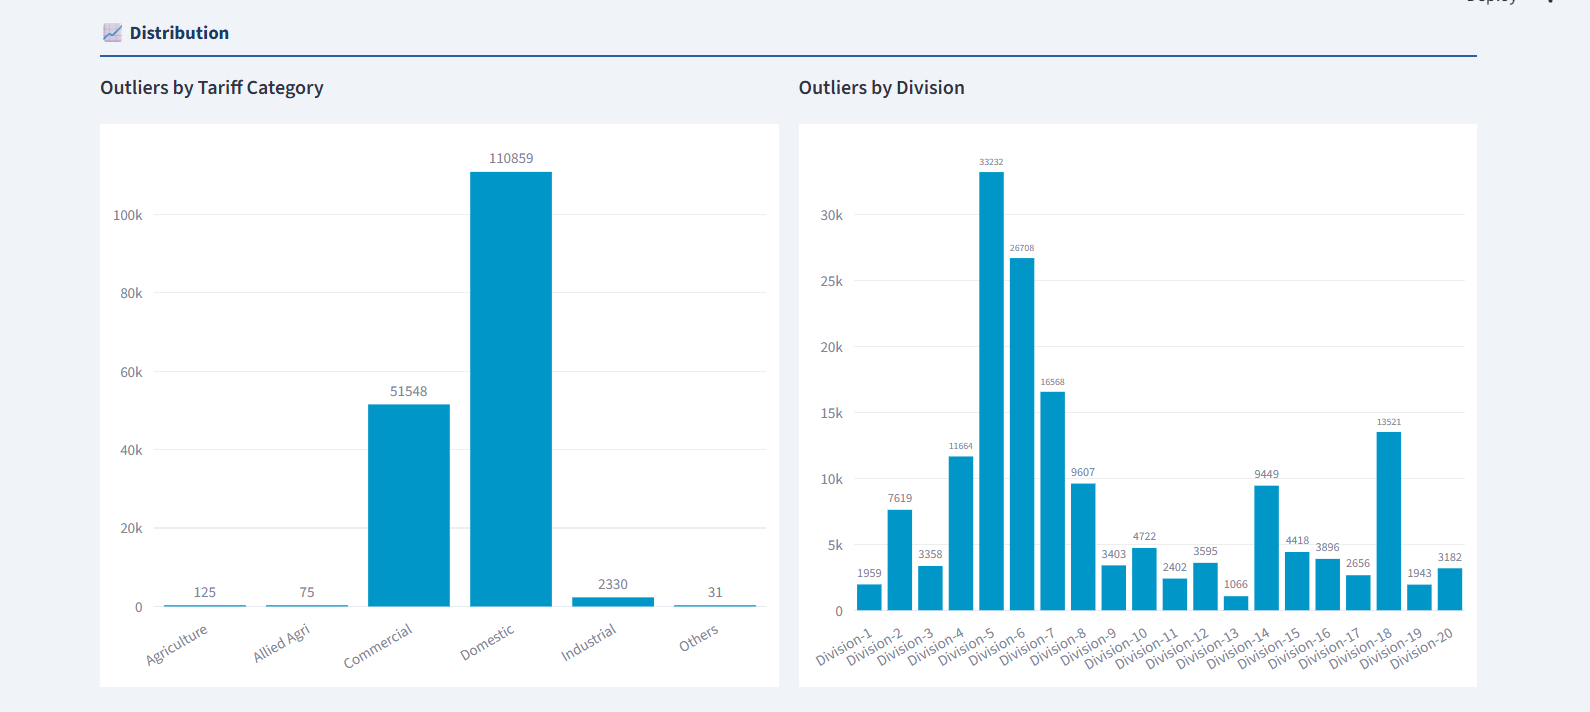Click the Commercial axis label

point(378,647)
